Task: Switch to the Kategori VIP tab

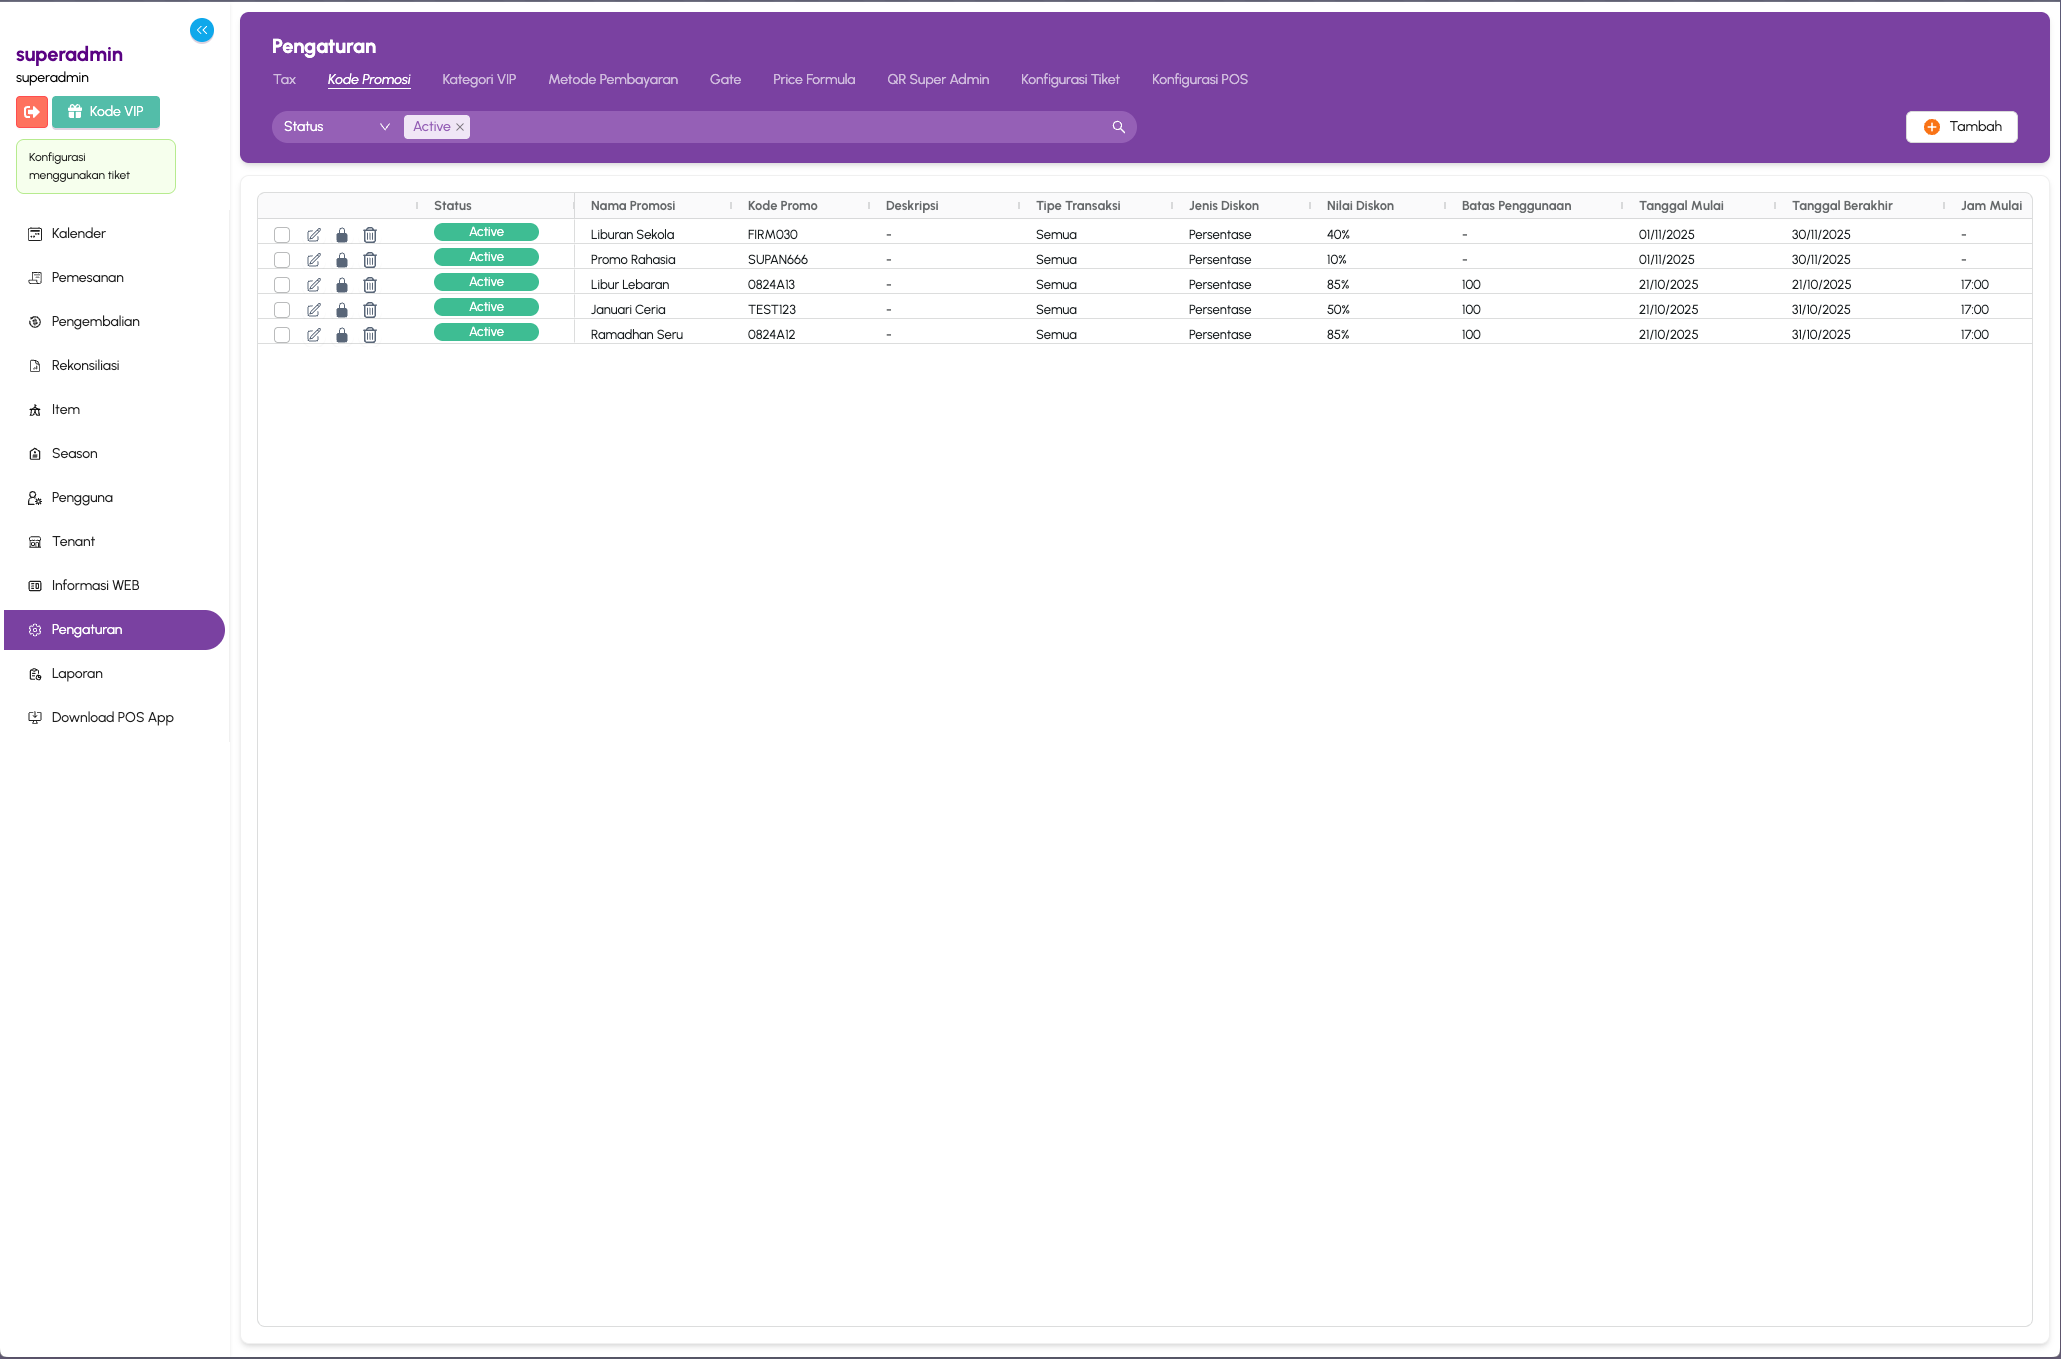Action: pyautogui.click(x=479, y=80)
